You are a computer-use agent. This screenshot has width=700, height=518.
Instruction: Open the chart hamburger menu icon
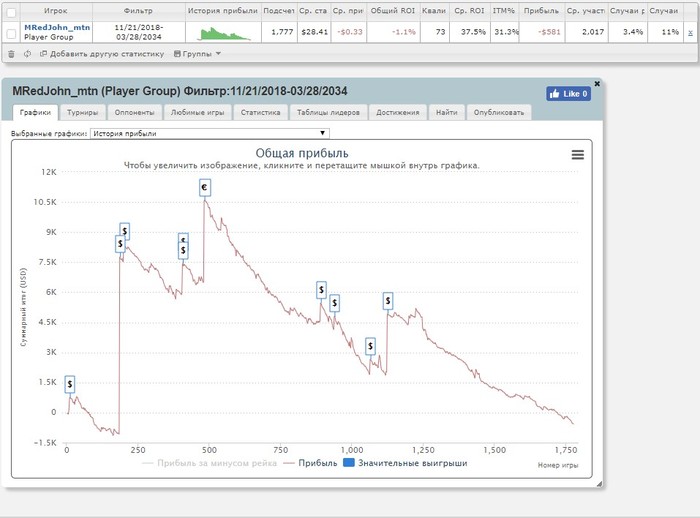click(x=578, y=155)
